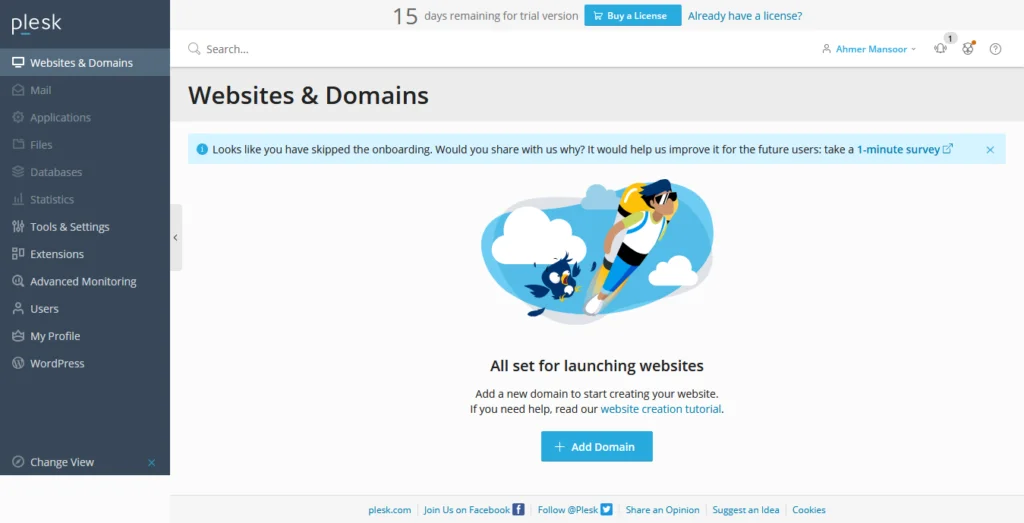Click the Applications gear icon

coord(18,118)
